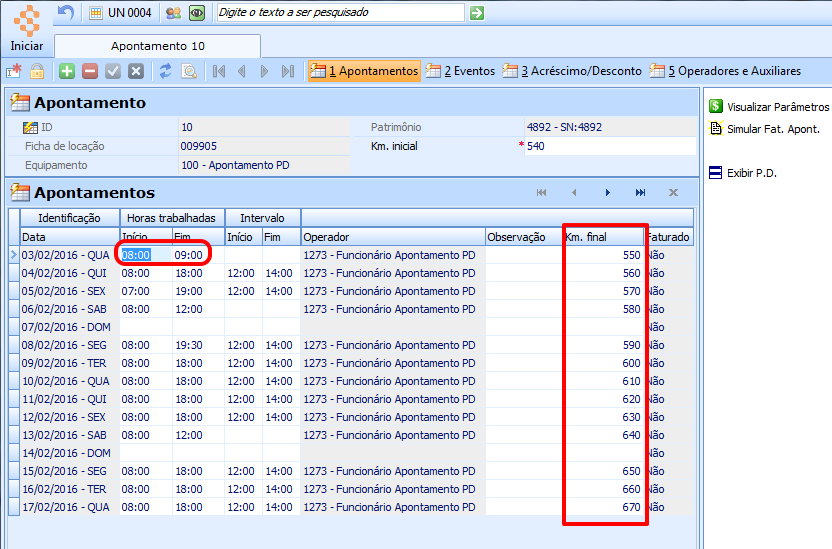Click Km. final value 600
Viewport: 832px width, 549px height.
tap(631, 363)
